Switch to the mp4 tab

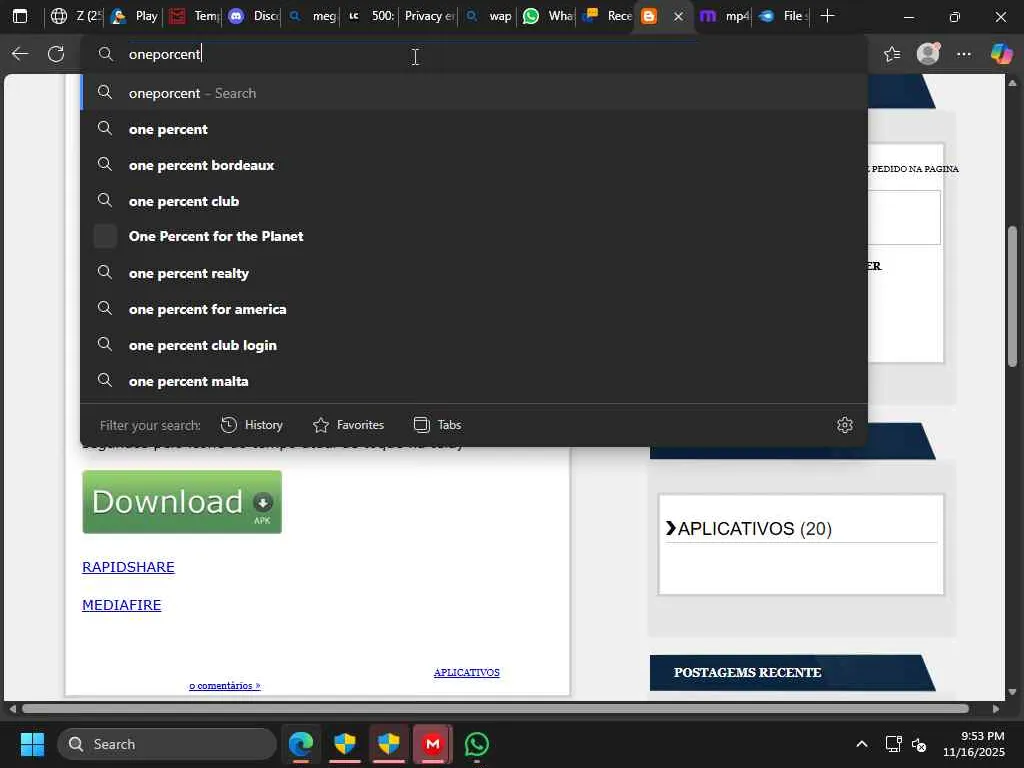[724, 16]
